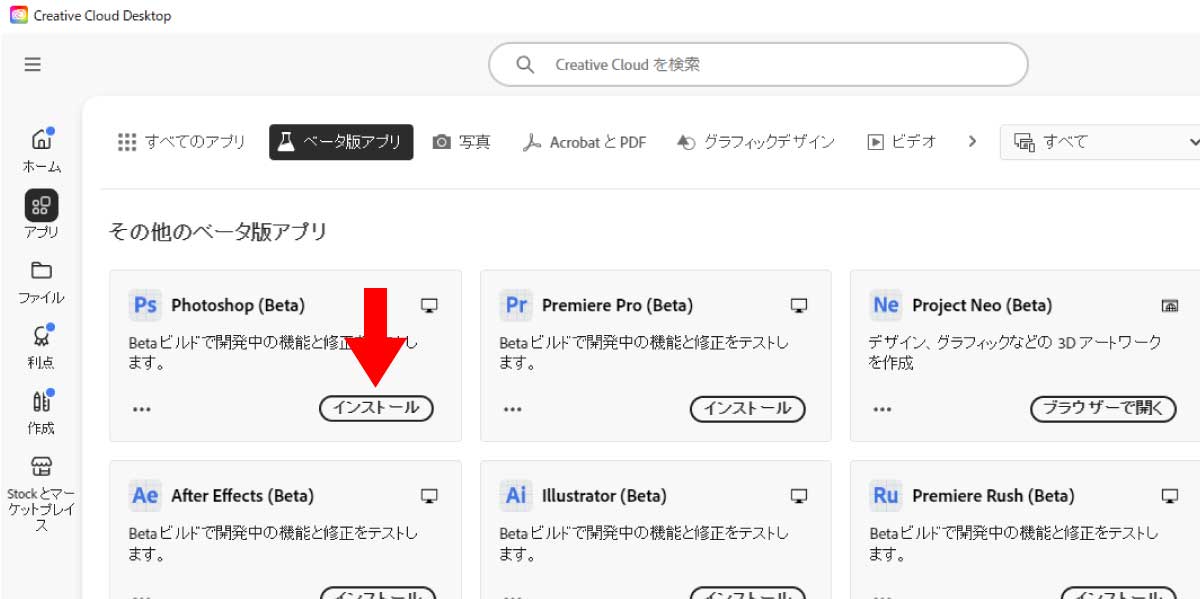
Task: Open 作成 section in sidebar
Action: pos(41,413)
